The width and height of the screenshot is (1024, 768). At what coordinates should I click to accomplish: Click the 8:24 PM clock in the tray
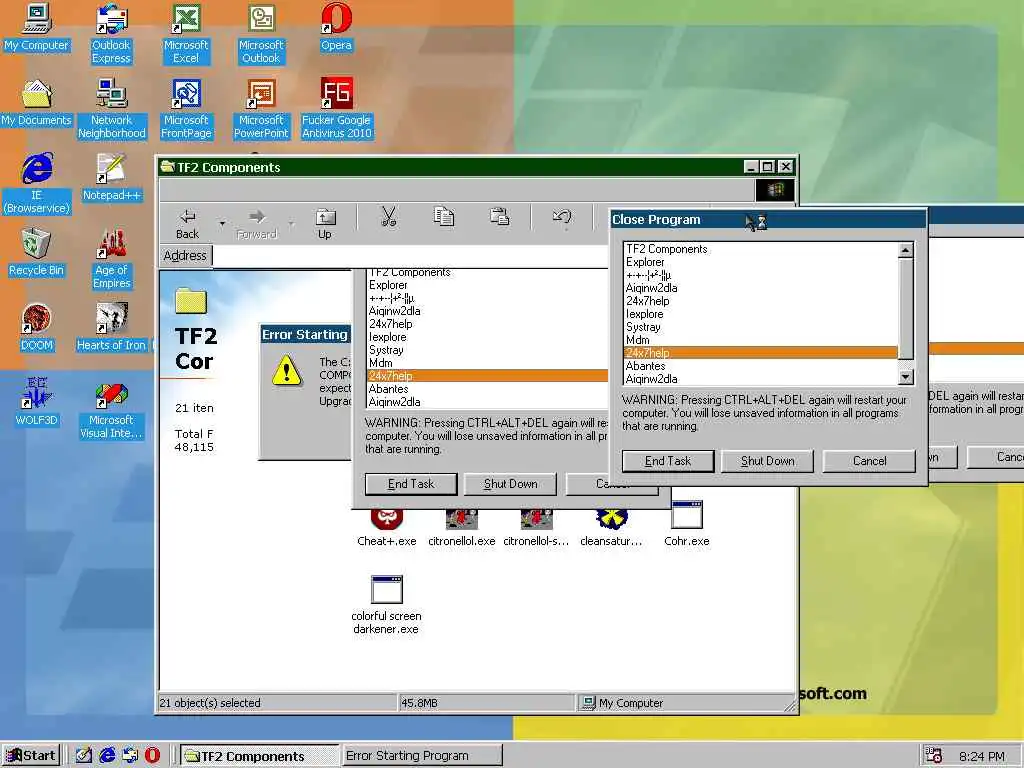pyautogui.click(x=982, y=756)
